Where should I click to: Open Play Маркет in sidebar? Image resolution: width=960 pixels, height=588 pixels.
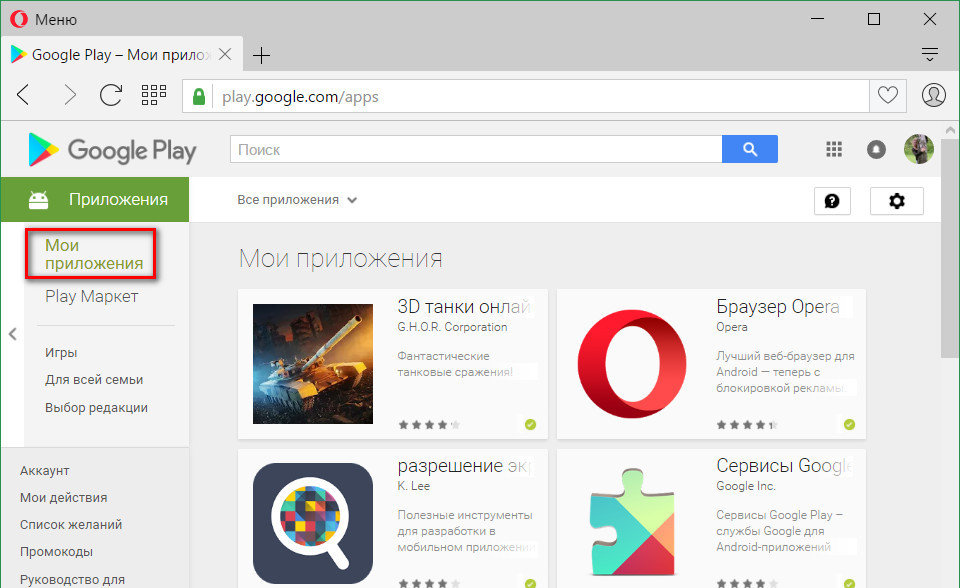pos(92,296)
